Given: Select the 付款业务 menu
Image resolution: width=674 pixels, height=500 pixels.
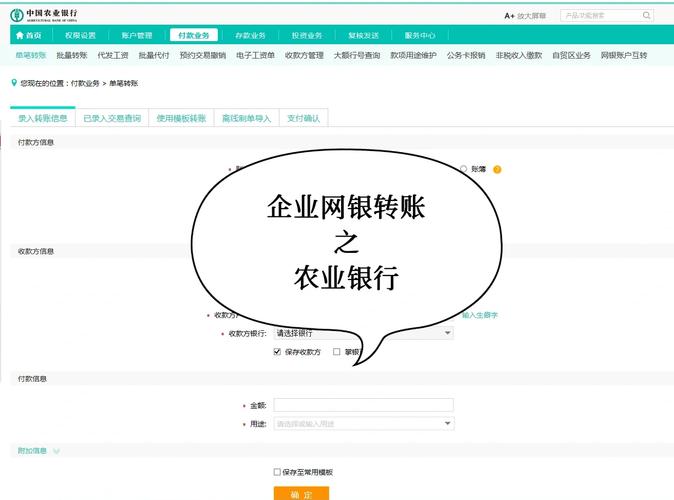Looking at the screenshot, I should [193, 35].
